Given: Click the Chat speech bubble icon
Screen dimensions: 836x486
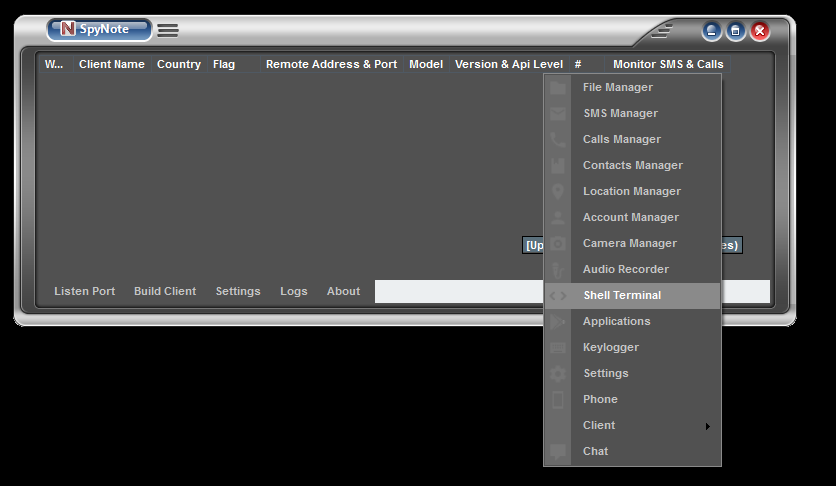Looking at the screenshot, I should click(558, 451).
